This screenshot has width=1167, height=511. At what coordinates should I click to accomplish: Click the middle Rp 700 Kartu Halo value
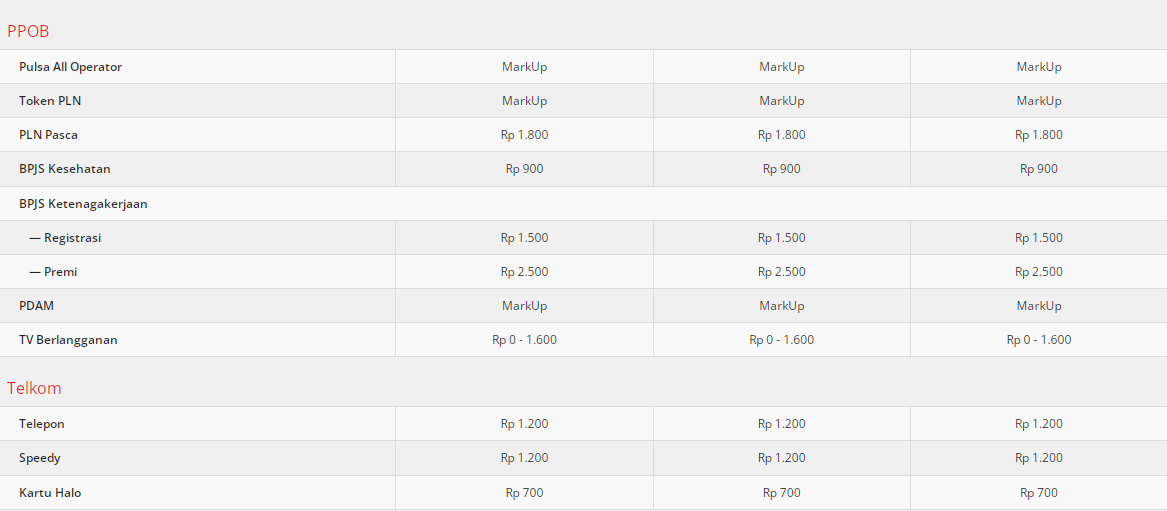pyautogui.click(x=782, y=493)
